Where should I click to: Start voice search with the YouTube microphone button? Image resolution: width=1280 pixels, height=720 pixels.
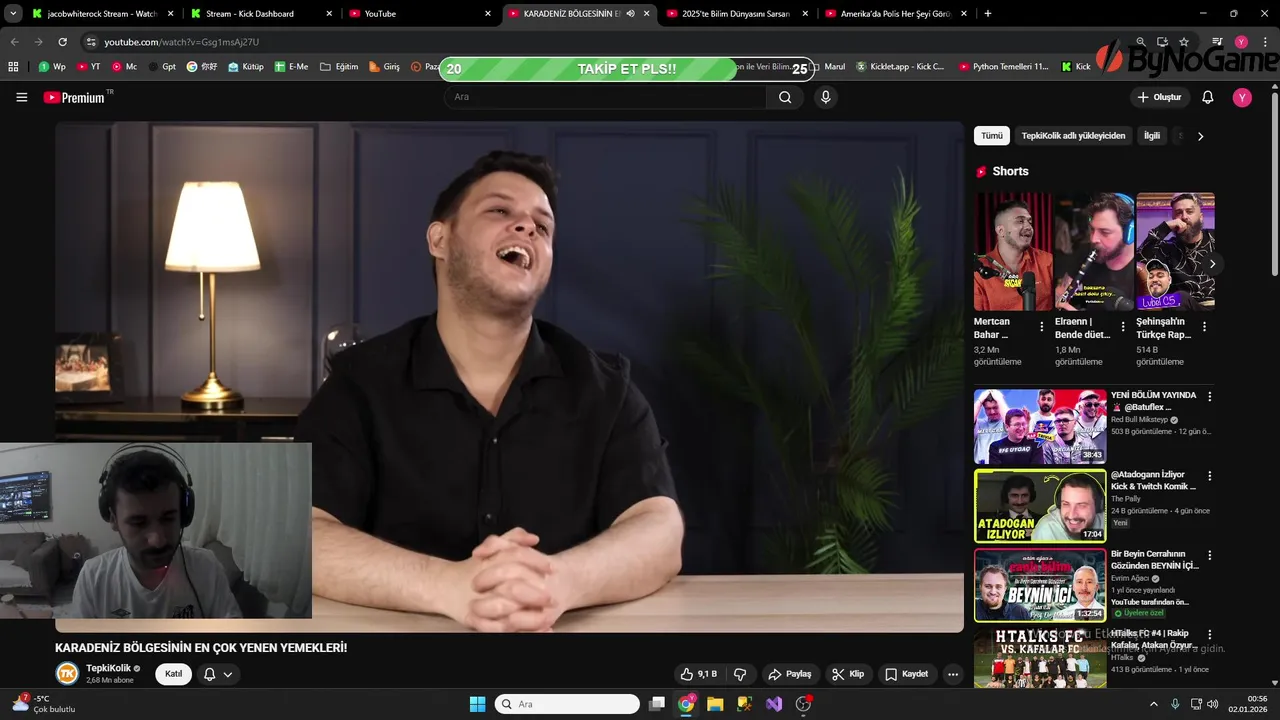coord(825,97)
